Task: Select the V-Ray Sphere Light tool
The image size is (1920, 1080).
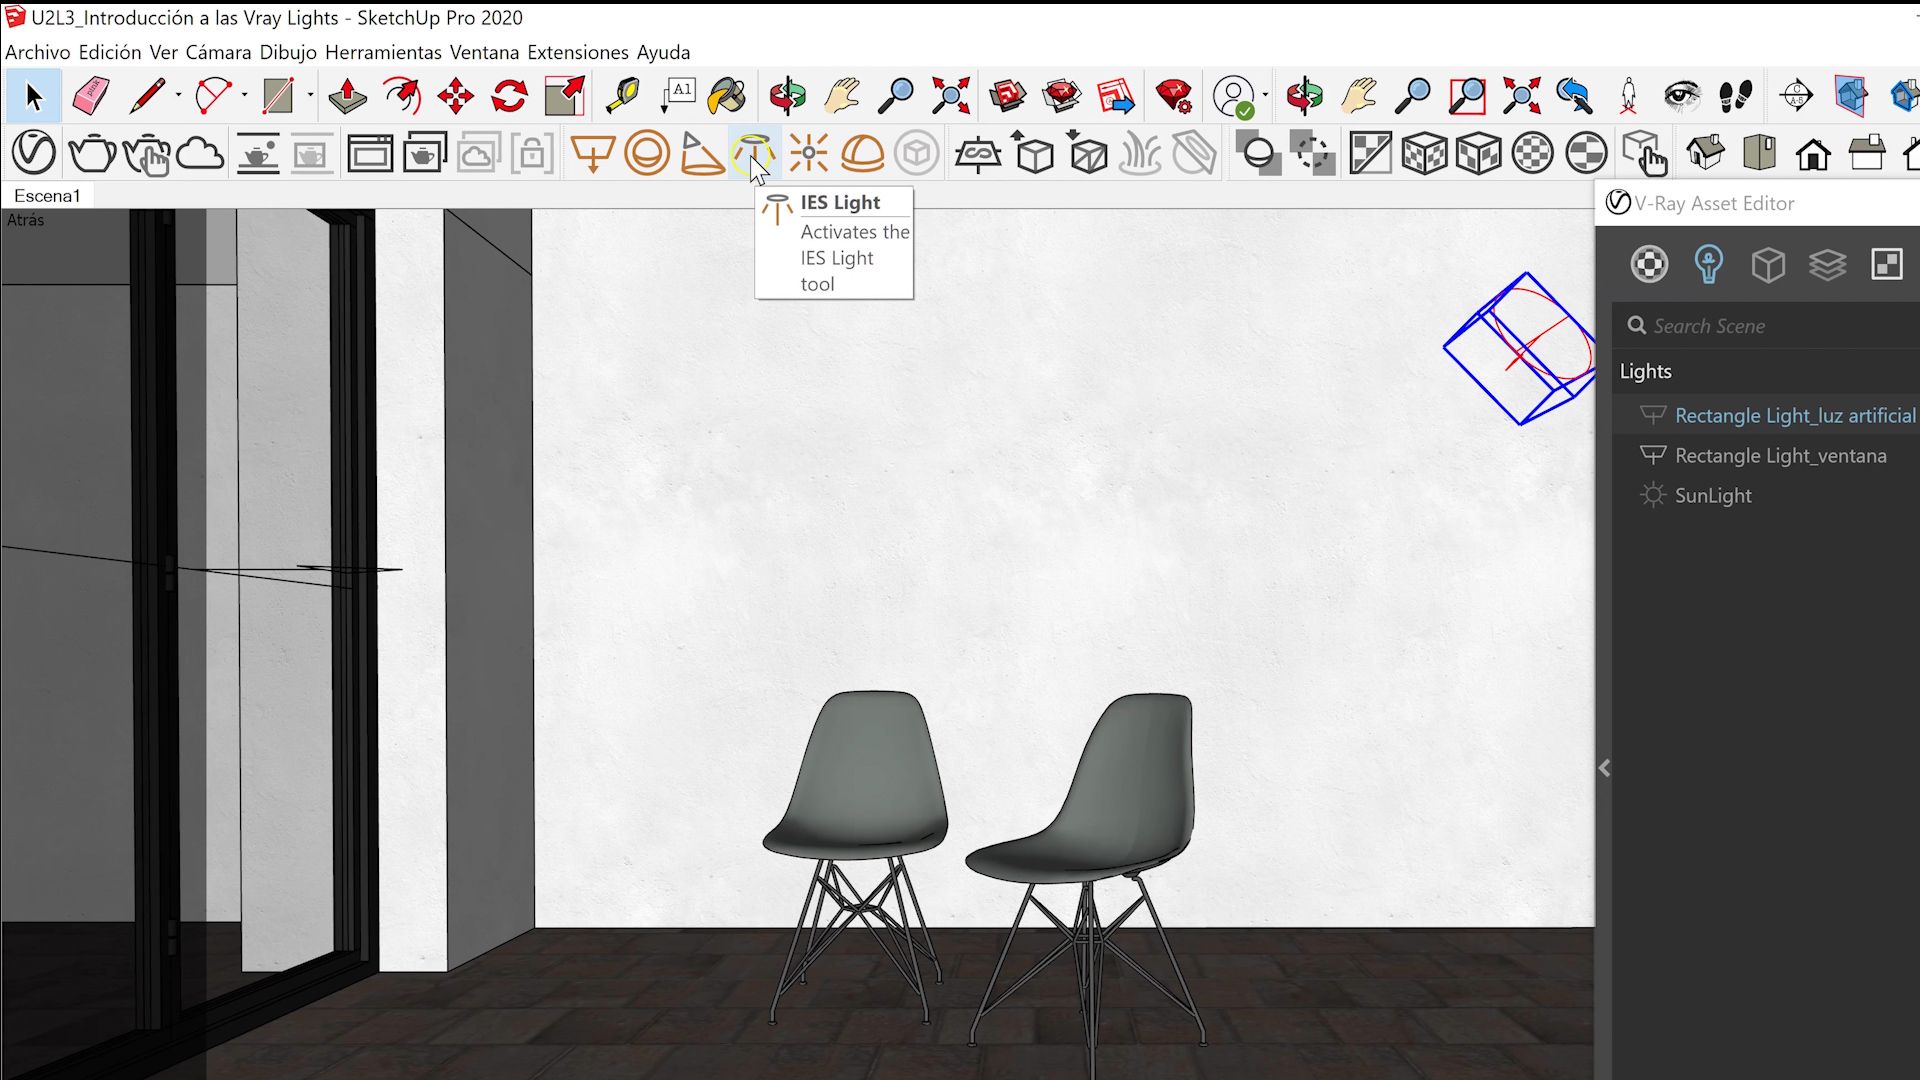Action: click(647, 154)
